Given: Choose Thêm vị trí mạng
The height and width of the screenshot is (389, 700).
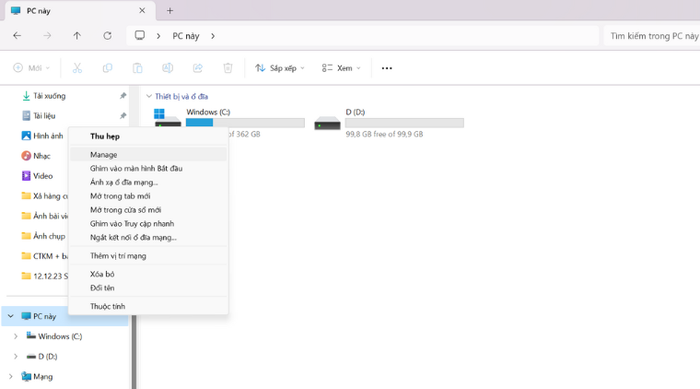Looking at the screenshot, I should point(148,256).
